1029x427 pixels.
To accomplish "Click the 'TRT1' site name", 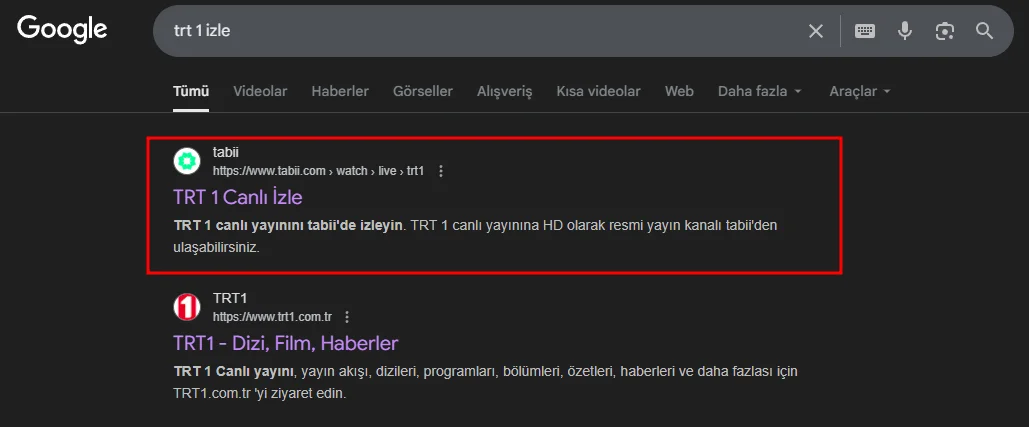I will (230, 298).
